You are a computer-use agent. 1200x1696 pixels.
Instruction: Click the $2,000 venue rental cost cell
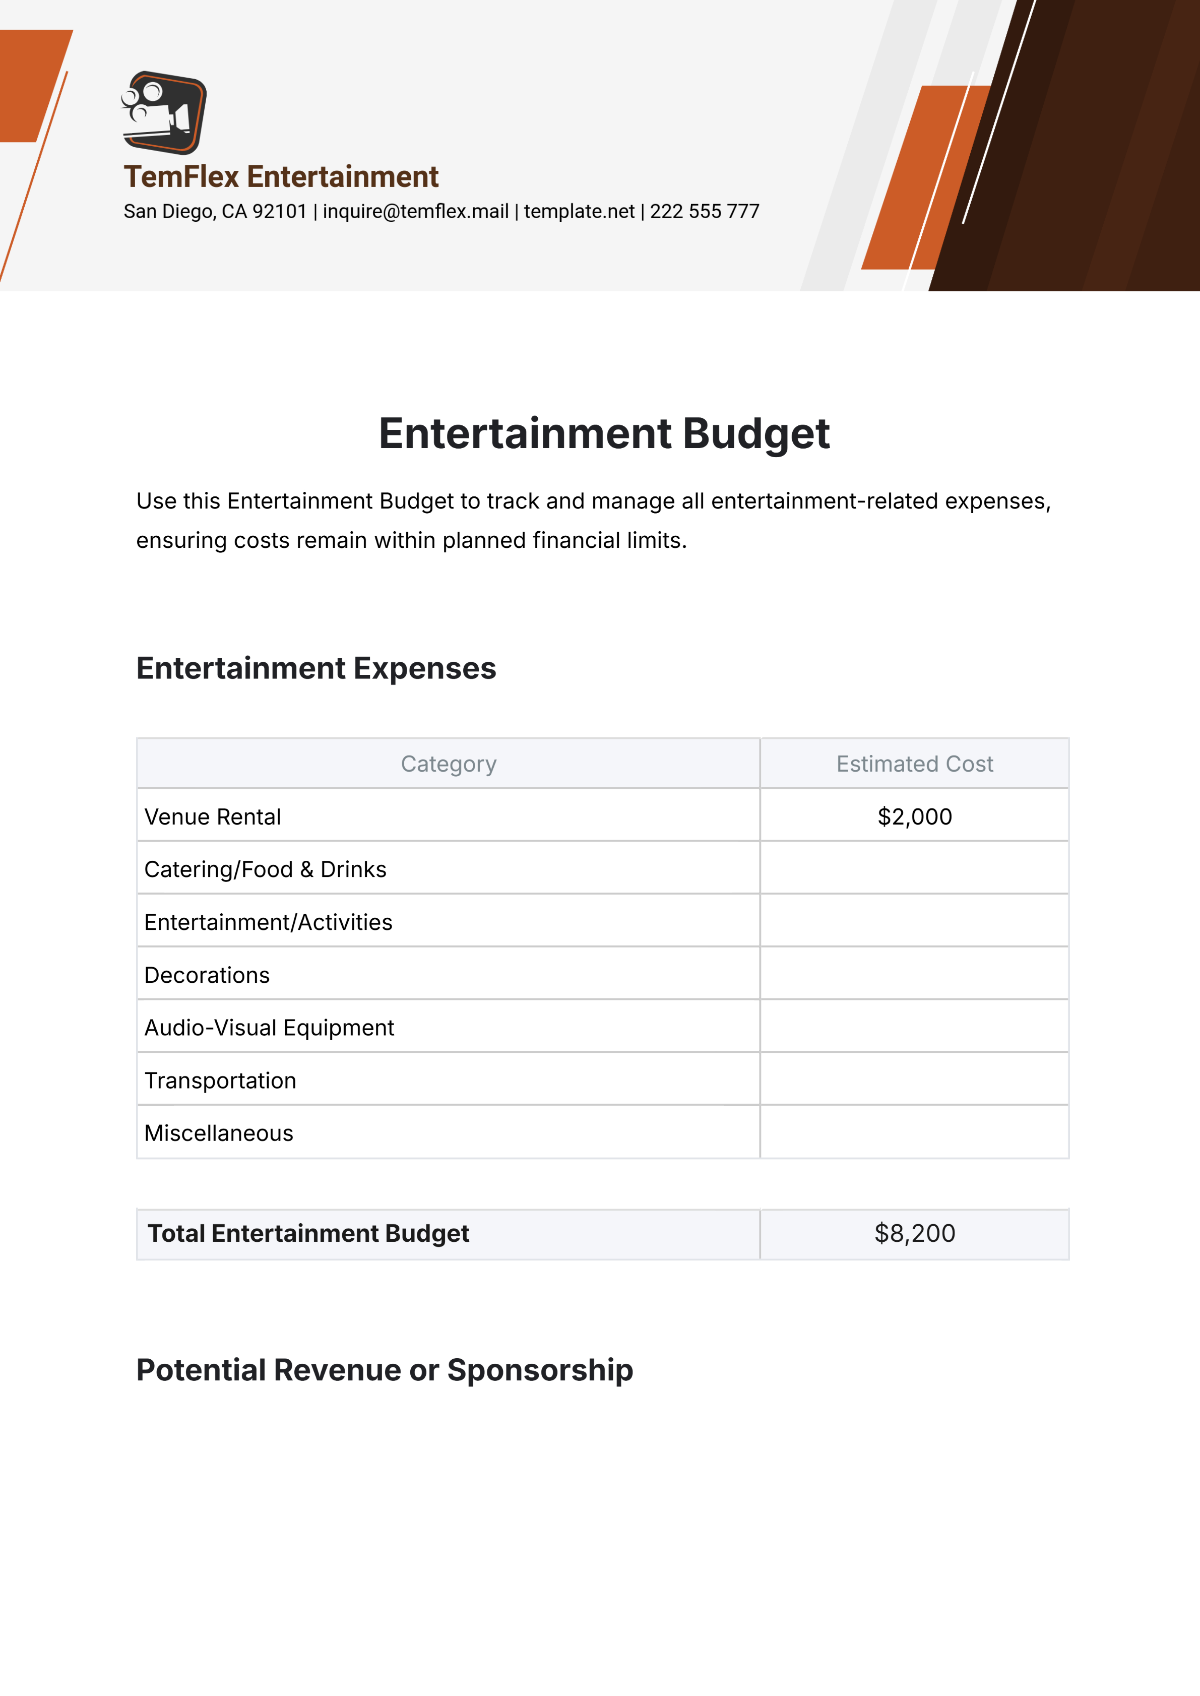(914, 817)
